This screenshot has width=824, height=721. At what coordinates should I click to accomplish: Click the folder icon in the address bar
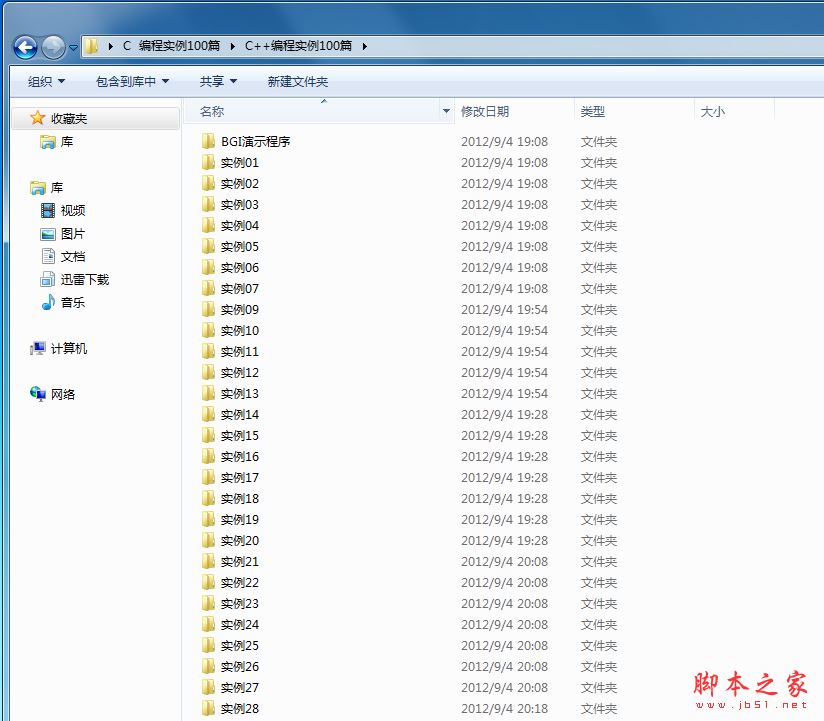point(91,46)
